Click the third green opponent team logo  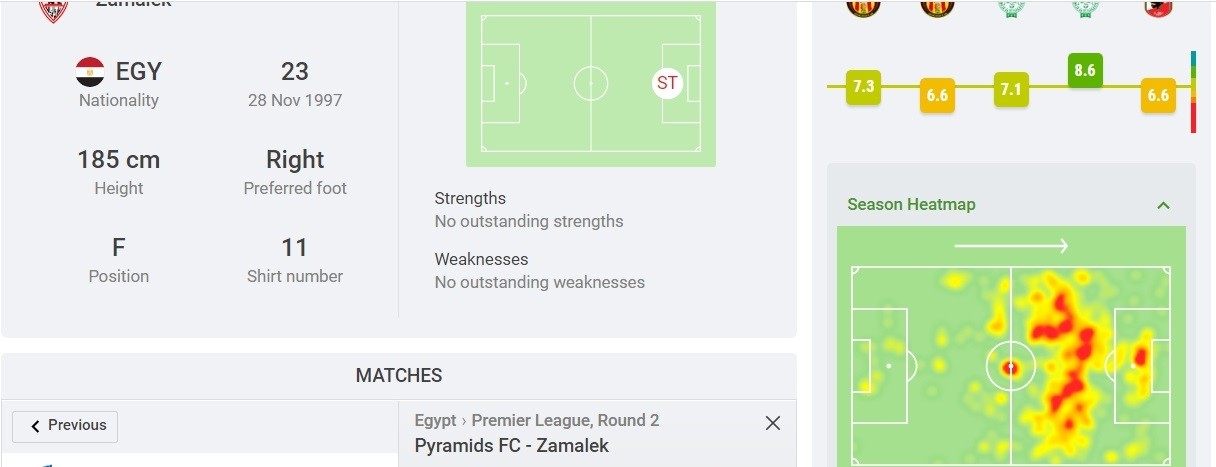(1011, 7)
